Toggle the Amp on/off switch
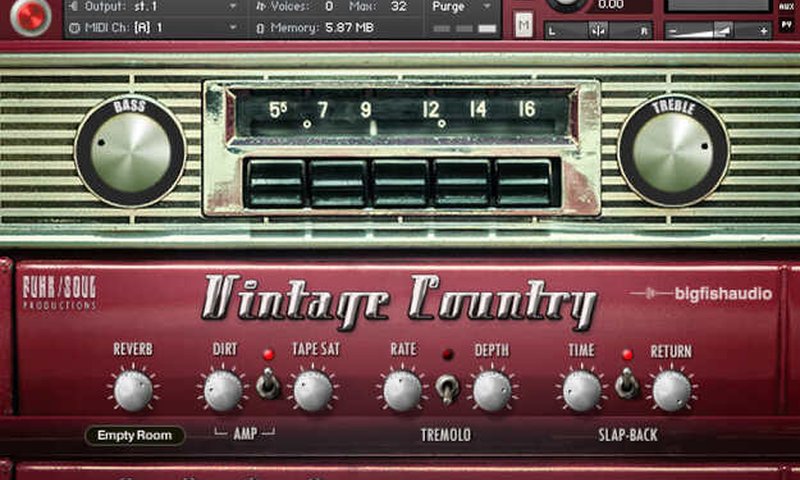Image resolution: width=800 pixels, height=480 pixels. point(268,384)
